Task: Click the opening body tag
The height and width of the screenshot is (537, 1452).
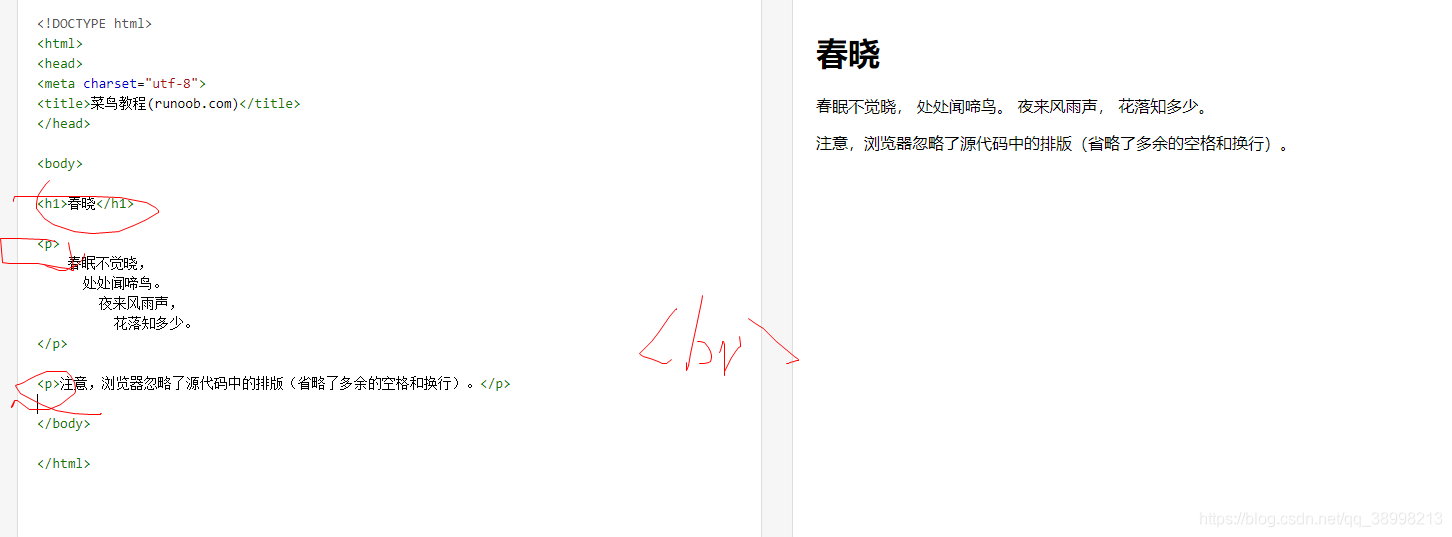Action: tap(60, 163)
